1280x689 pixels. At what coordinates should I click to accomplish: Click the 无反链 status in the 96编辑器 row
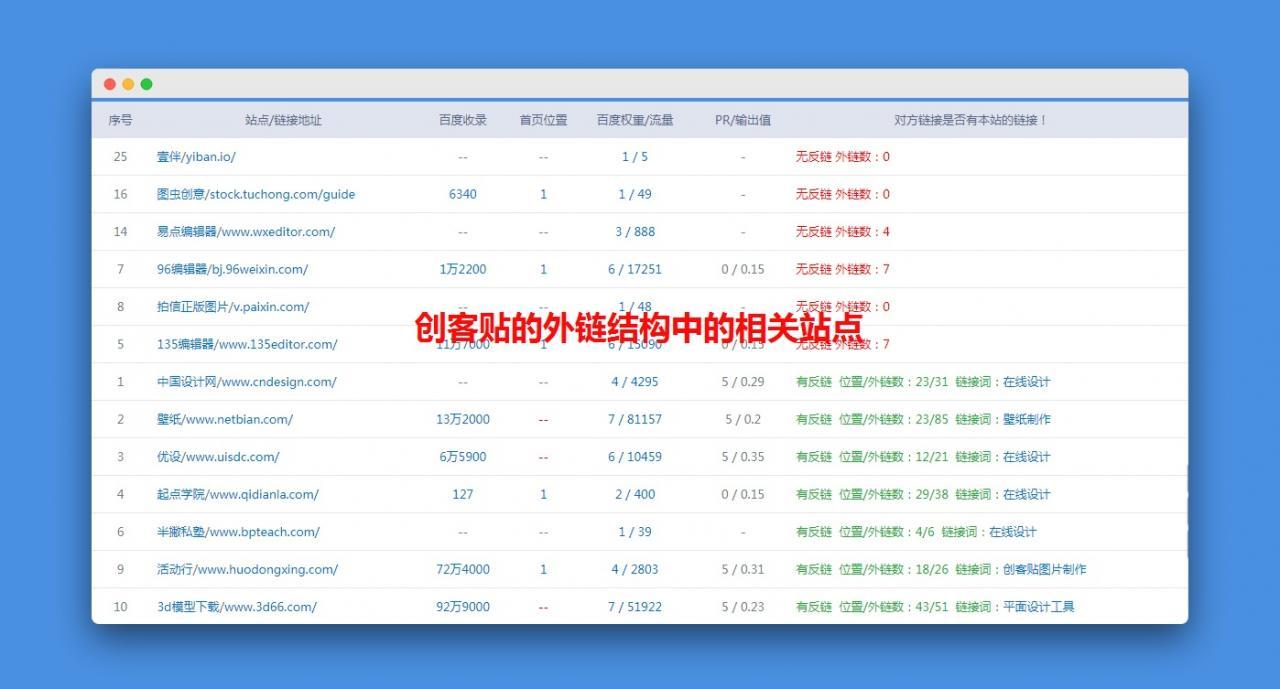pos(843,269)
